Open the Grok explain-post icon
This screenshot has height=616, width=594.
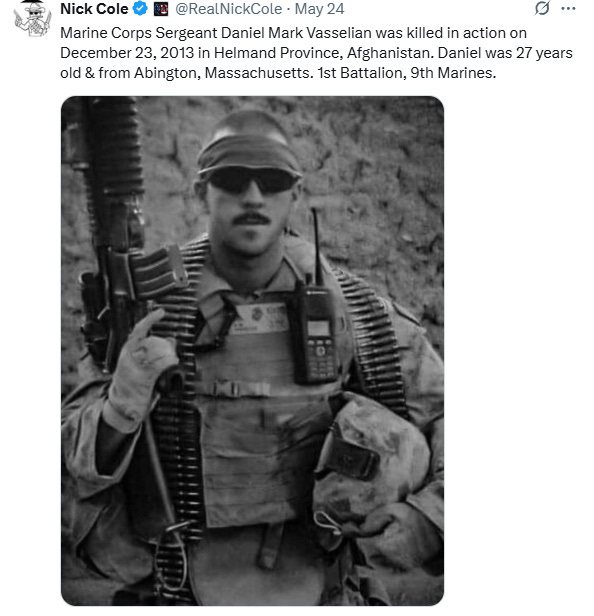coord(543,8)
